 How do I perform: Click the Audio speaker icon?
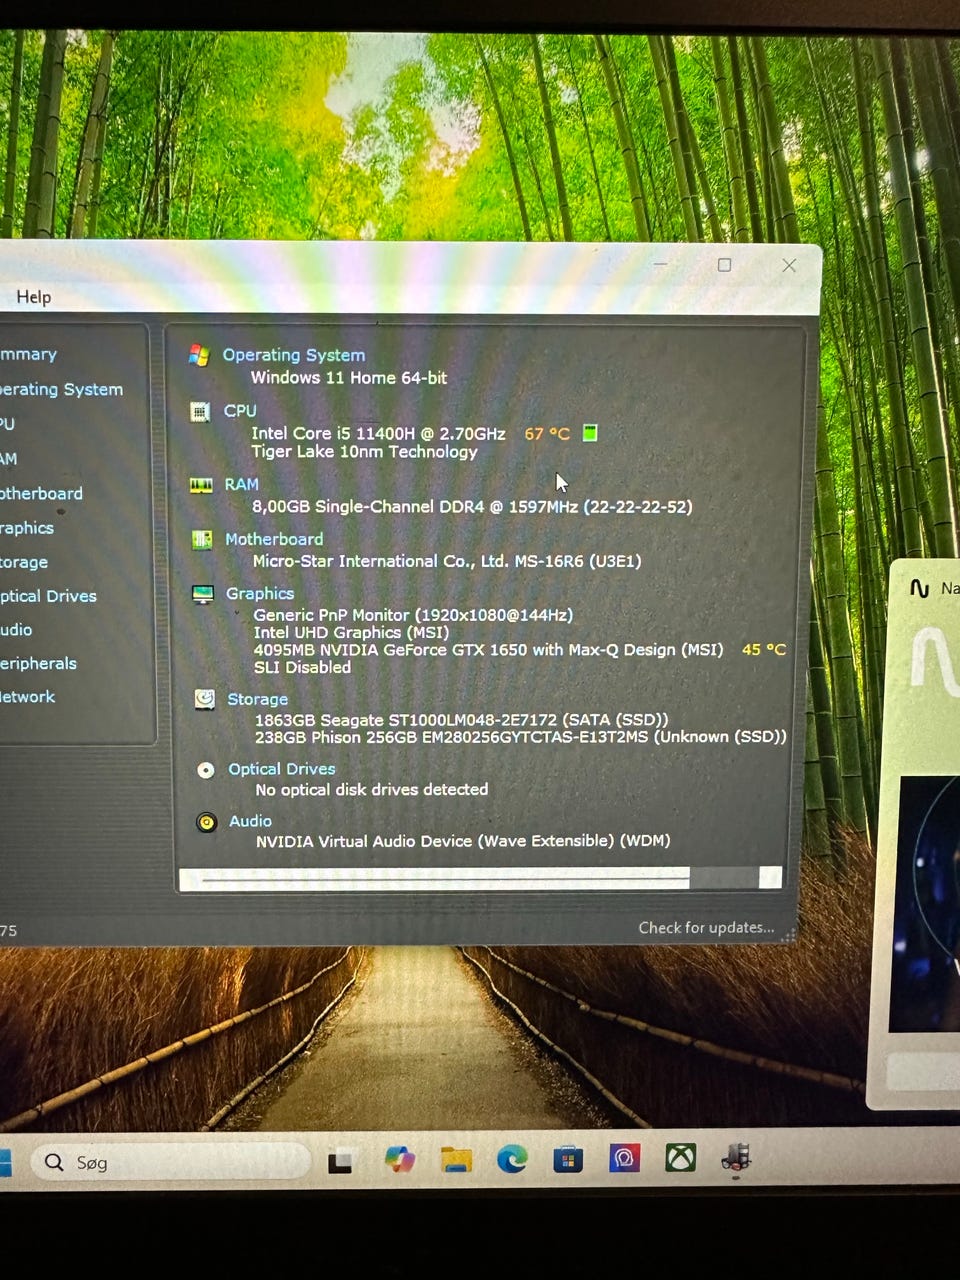coord(207,822)
